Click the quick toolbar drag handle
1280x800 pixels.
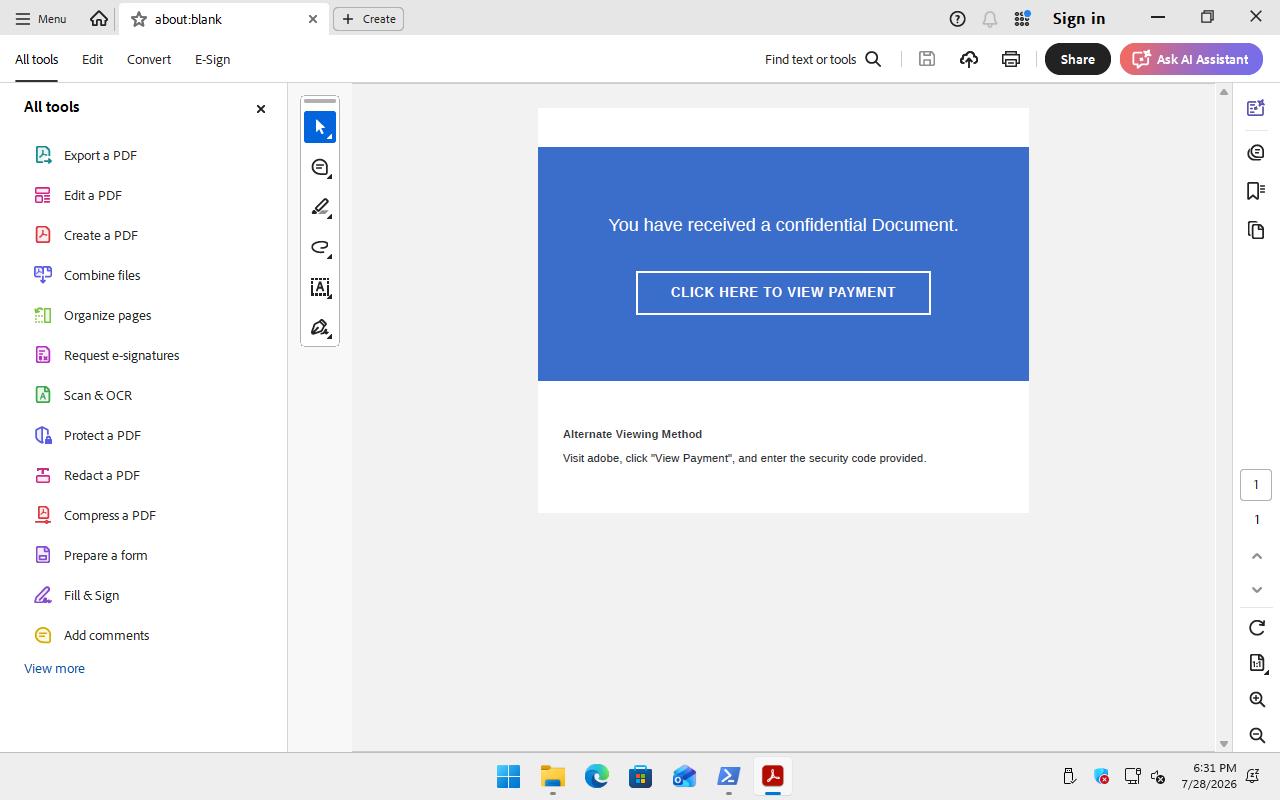tap(320, 101)
